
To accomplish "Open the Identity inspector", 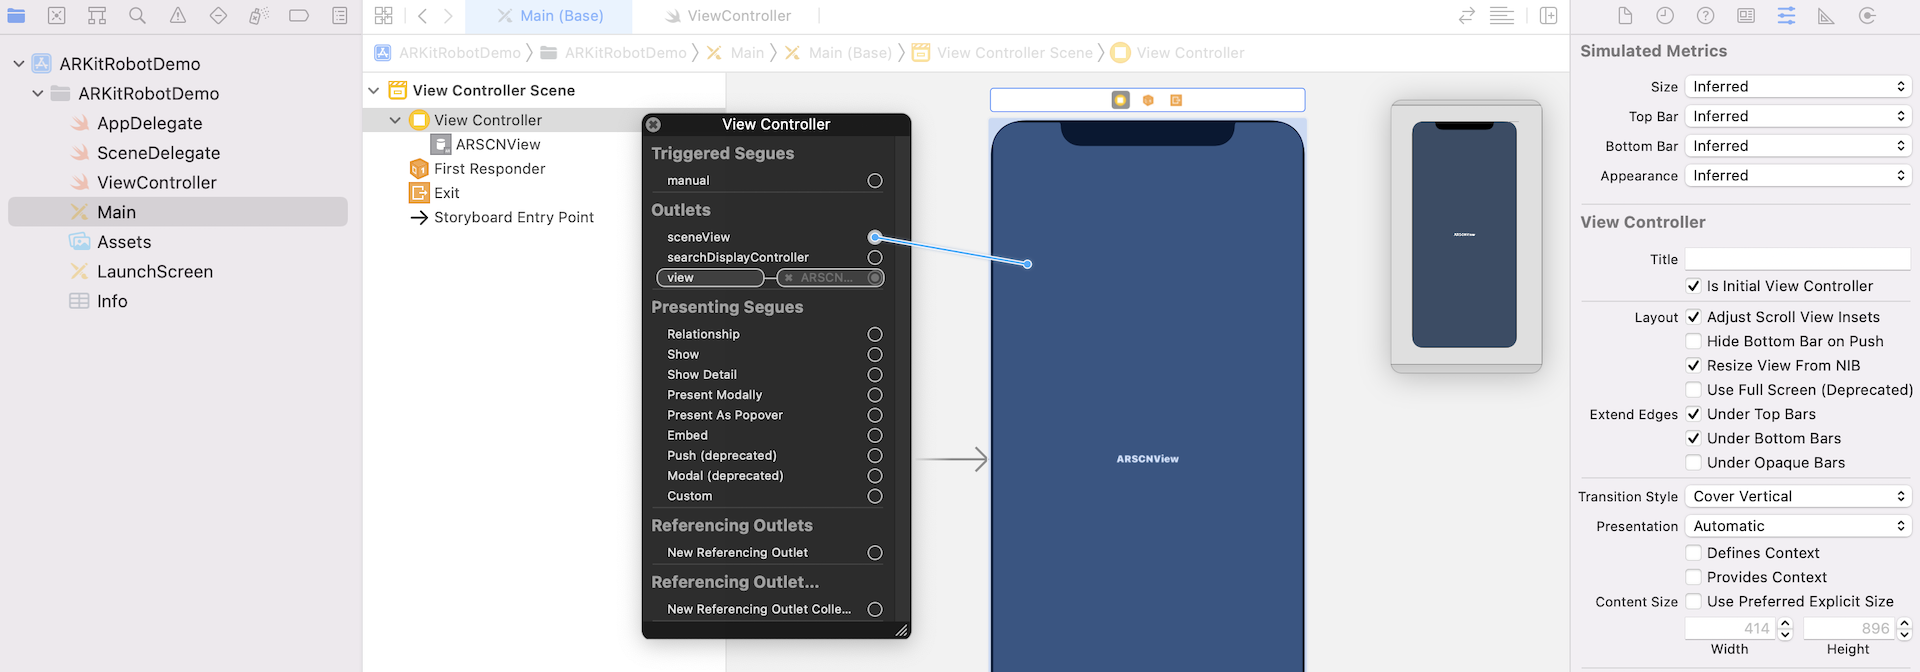I will (x=1746, y=16).
